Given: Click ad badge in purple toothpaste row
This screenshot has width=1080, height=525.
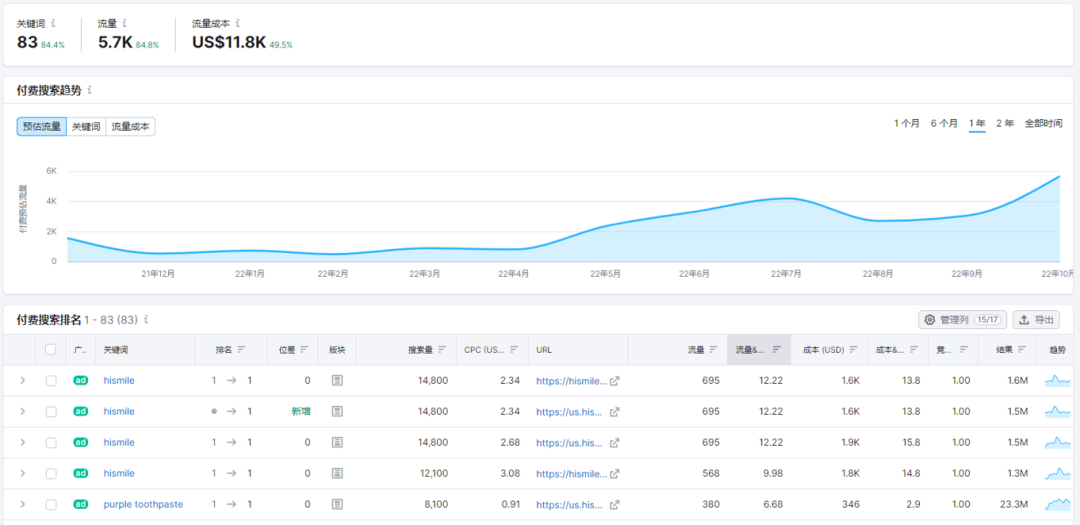Looking at the screenshot, I should [x=81, y=504].
